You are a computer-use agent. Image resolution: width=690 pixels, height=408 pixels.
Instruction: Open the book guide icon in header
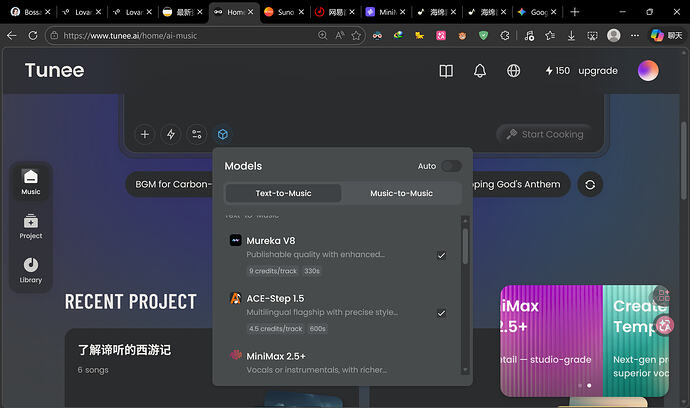[x=446, y=71]
